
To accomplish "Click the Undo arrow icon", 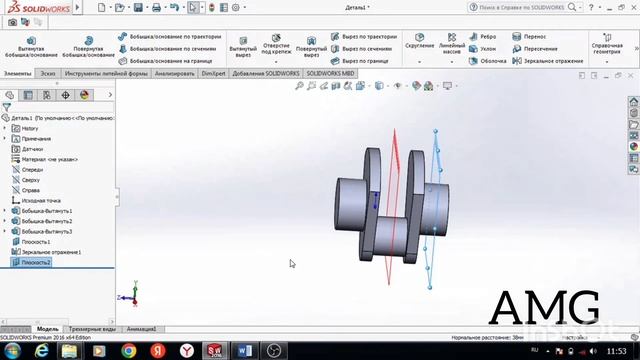I will [x=174, y=7].
